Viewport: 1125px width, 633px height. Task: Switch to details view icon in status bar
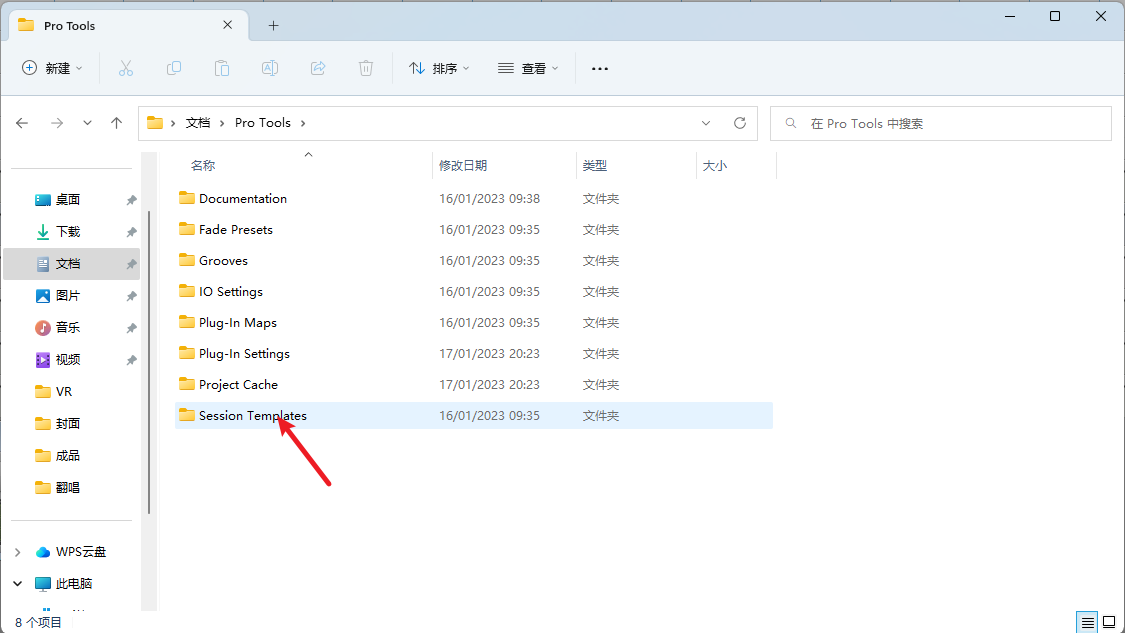click(1088, 622)
